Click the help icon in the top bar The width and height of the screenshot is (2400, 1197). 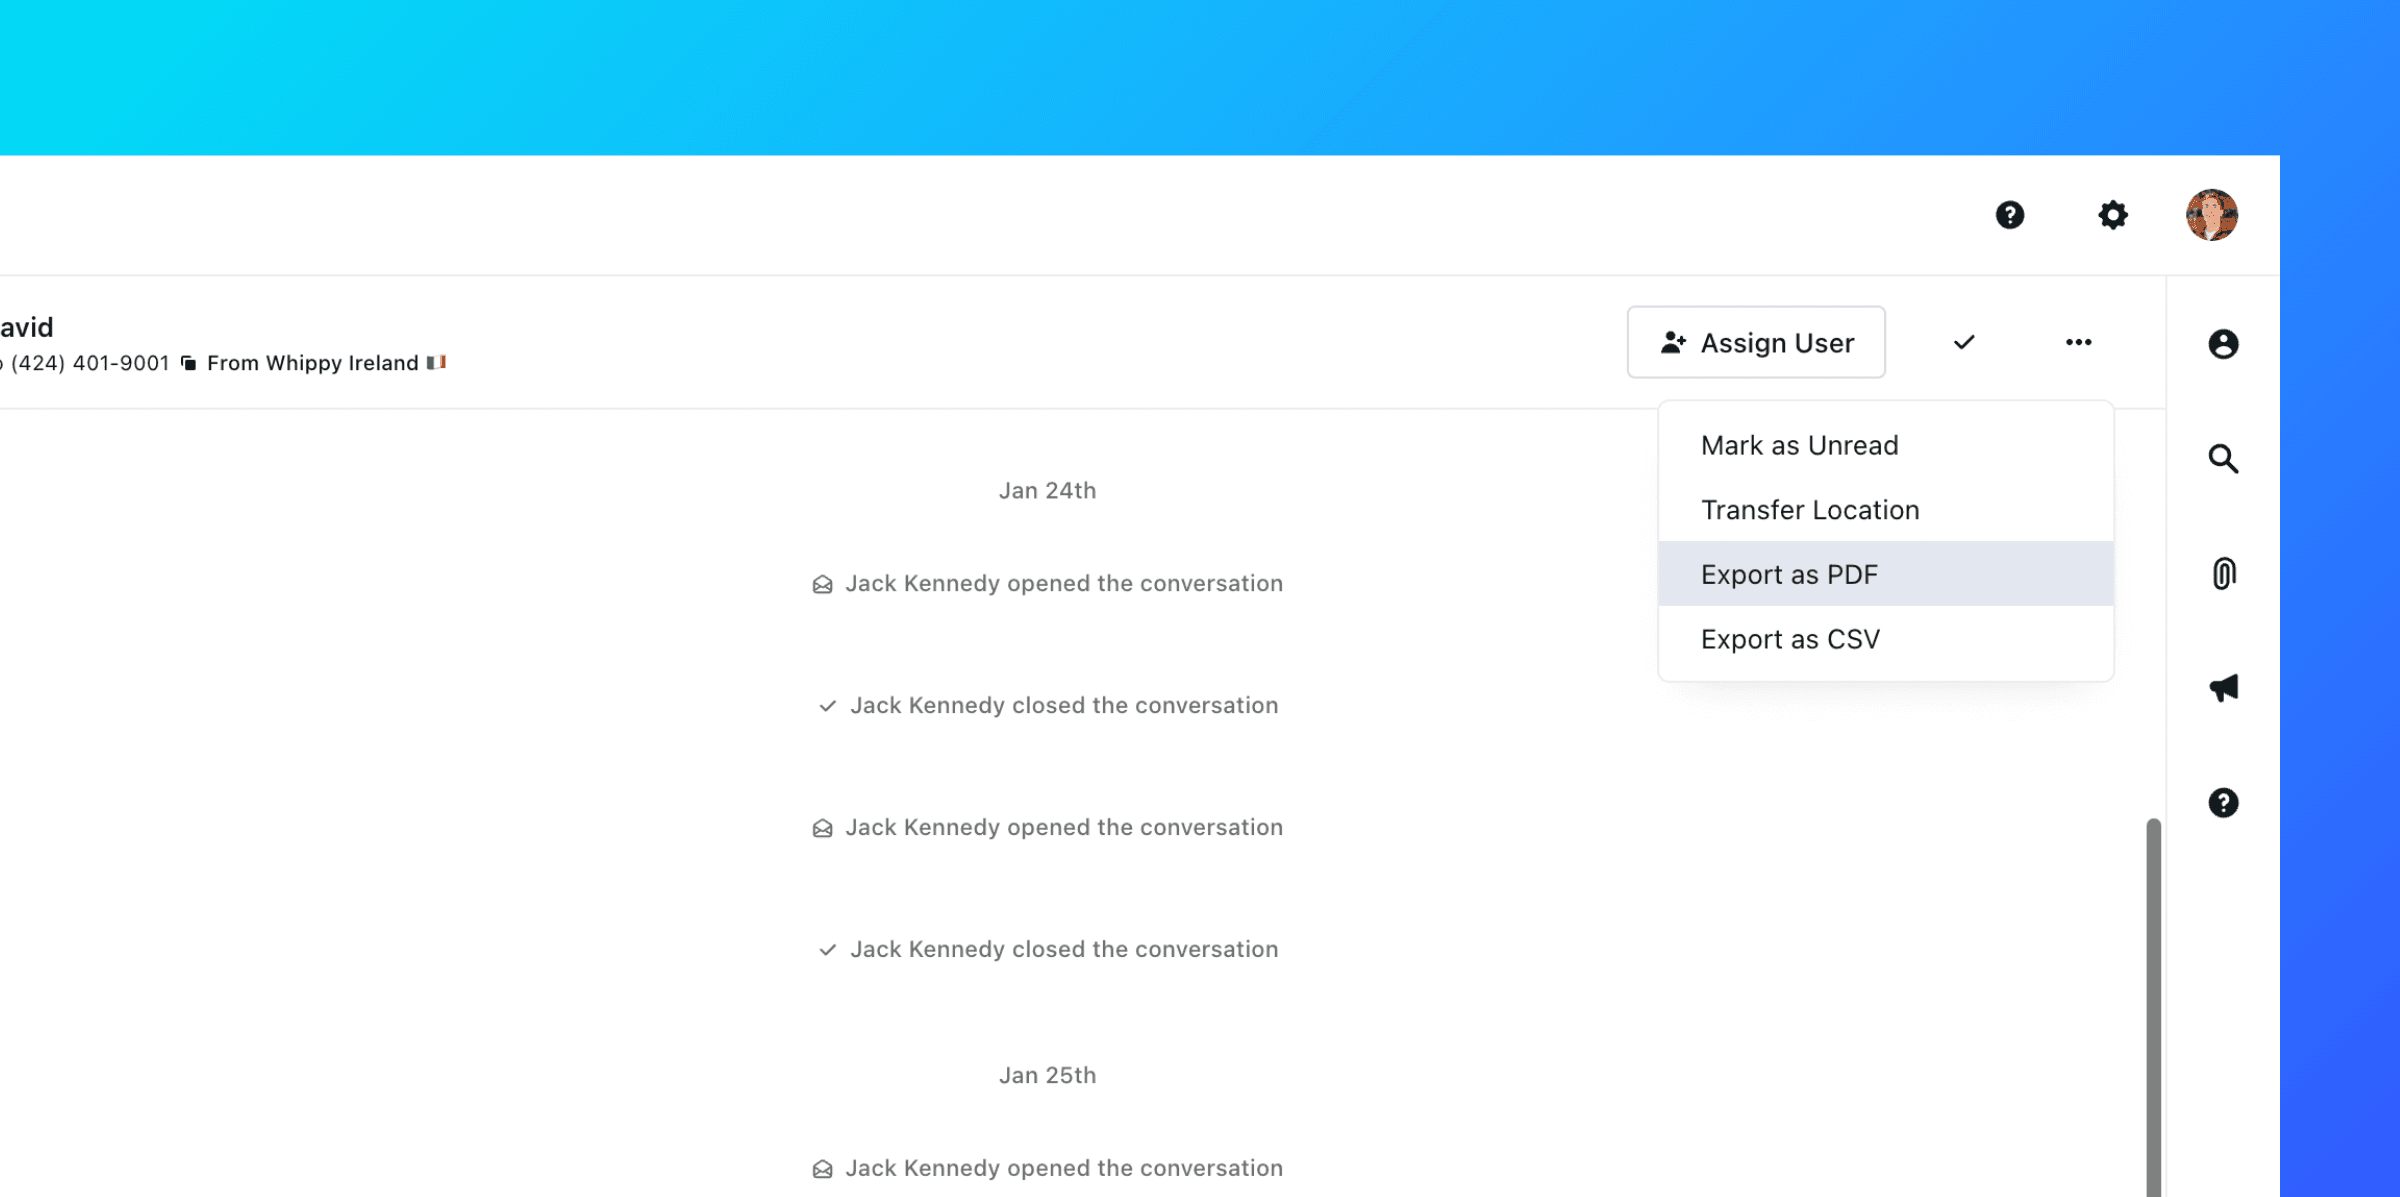pyautogui.click(x=2010, y=214)
